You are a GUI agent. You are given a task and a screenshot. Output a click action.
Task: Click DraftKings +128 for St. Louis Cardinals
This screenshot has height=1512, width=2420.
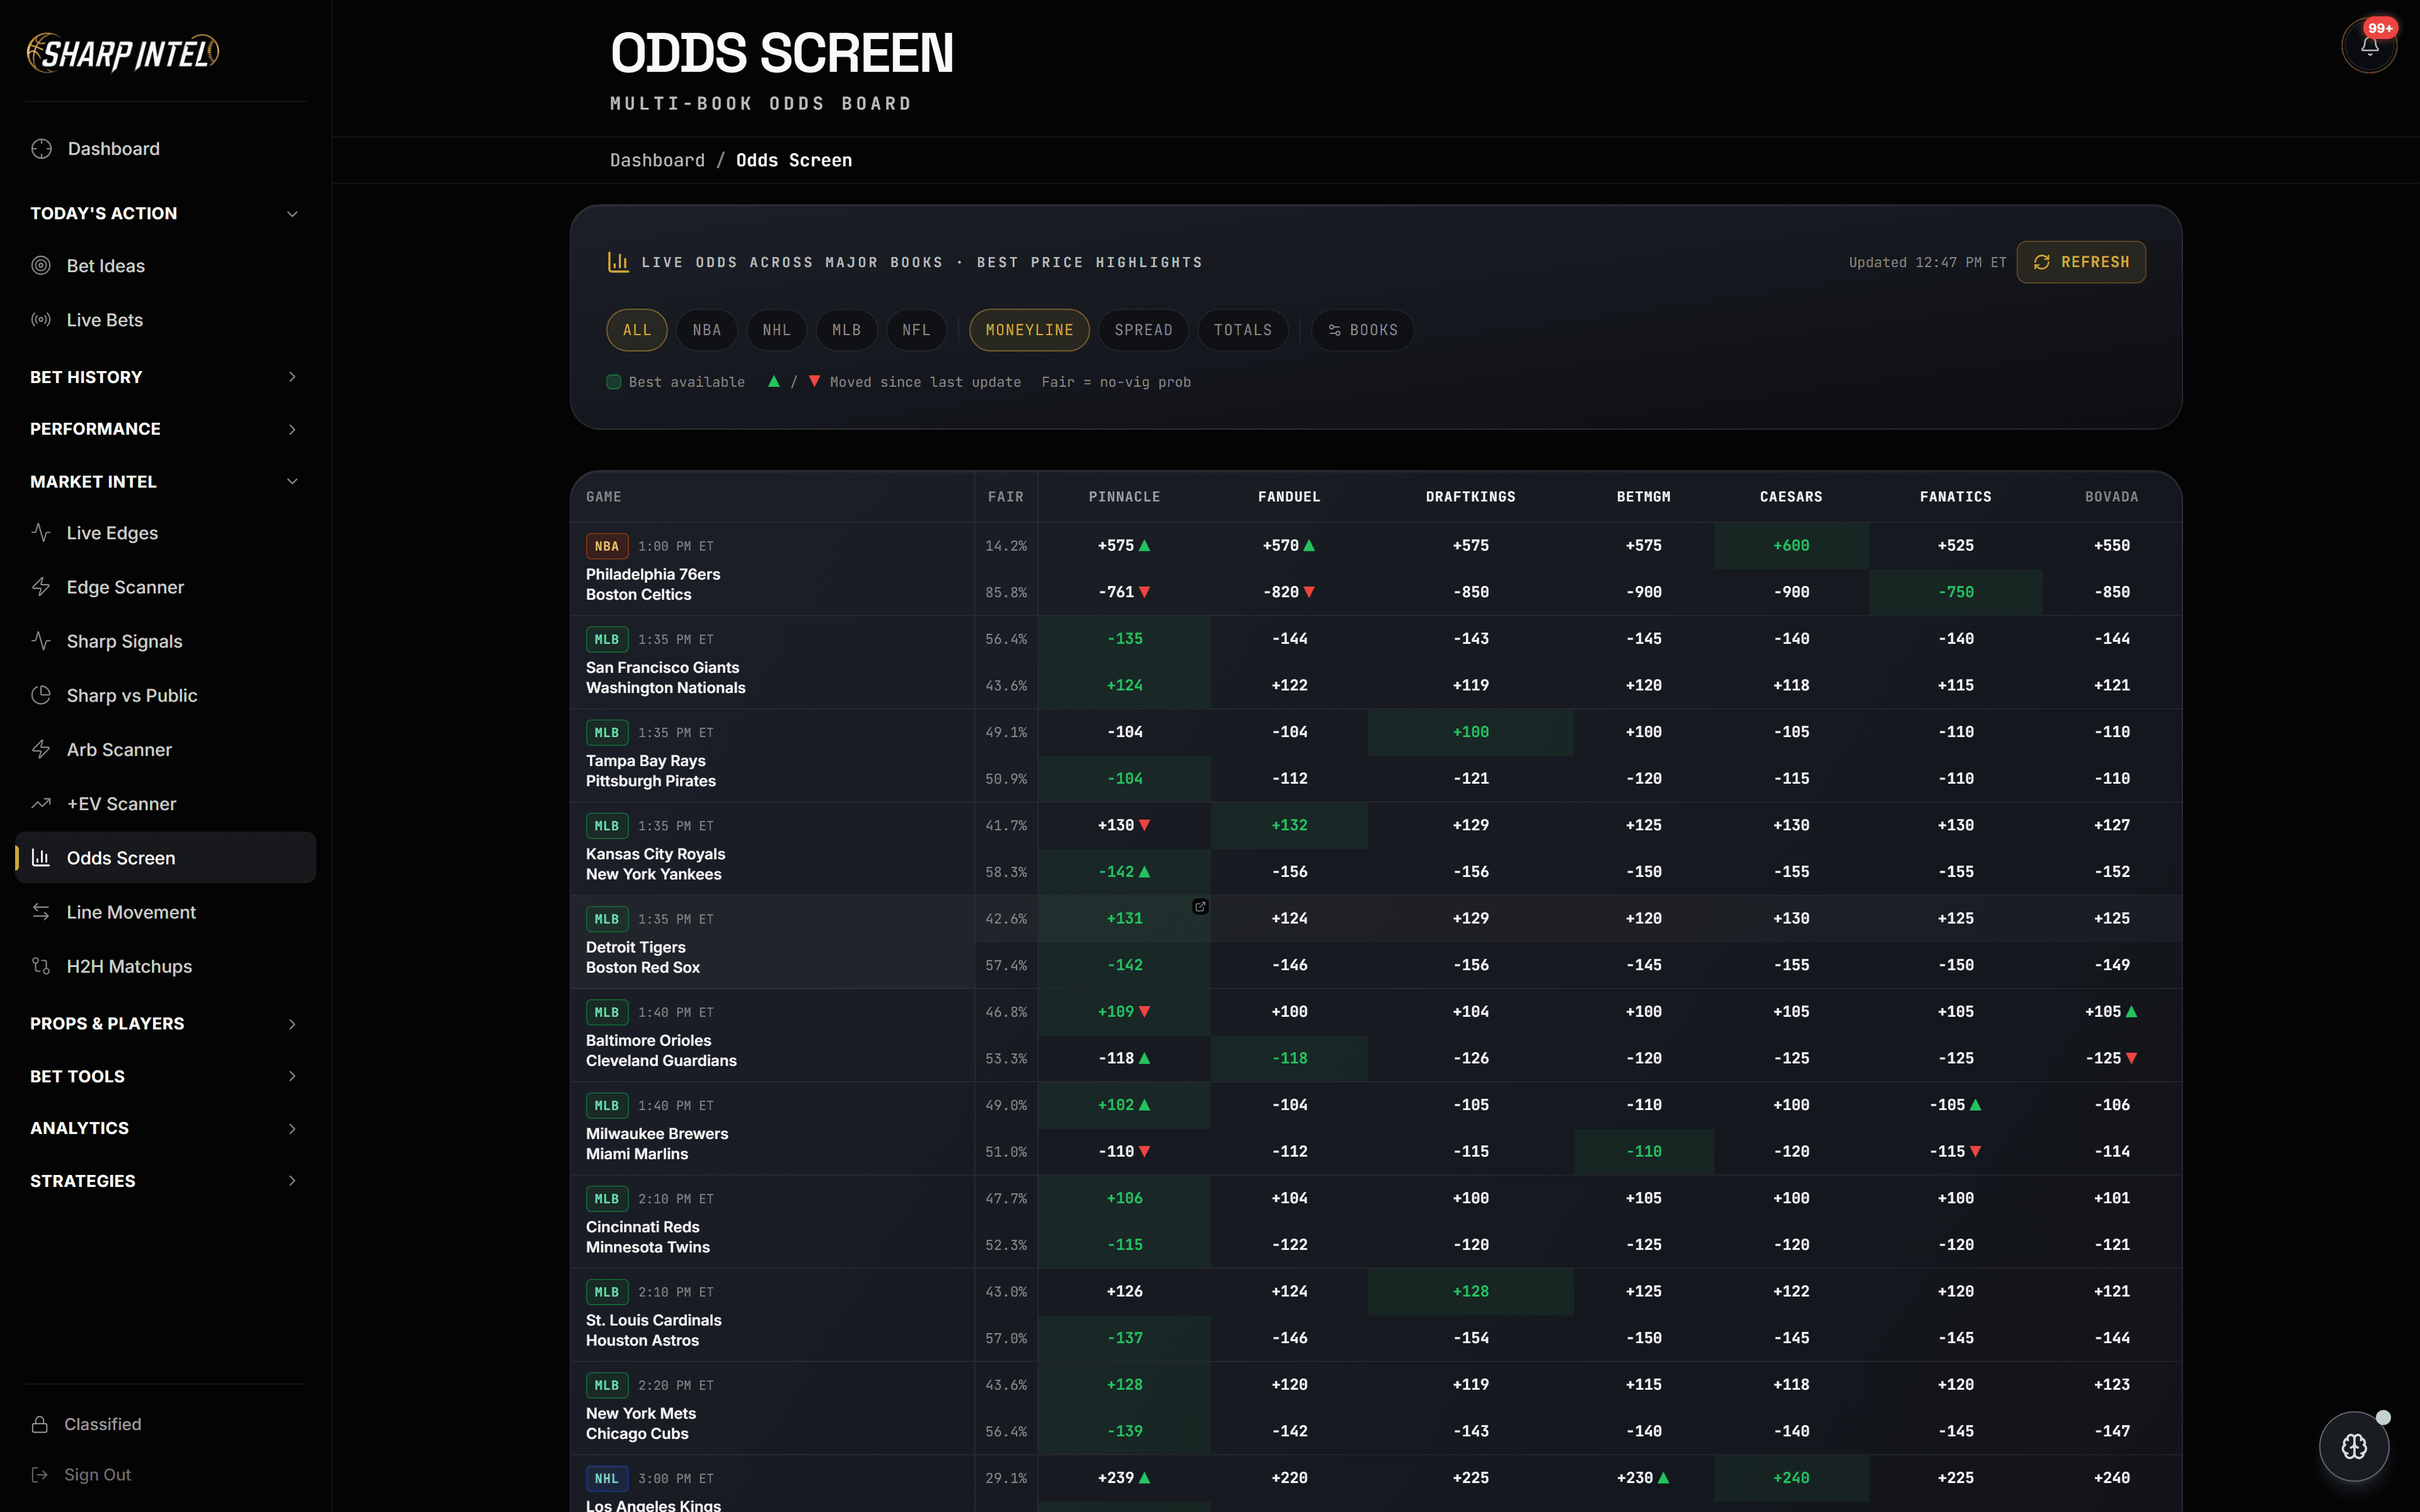click(x=1470, y=1291)
